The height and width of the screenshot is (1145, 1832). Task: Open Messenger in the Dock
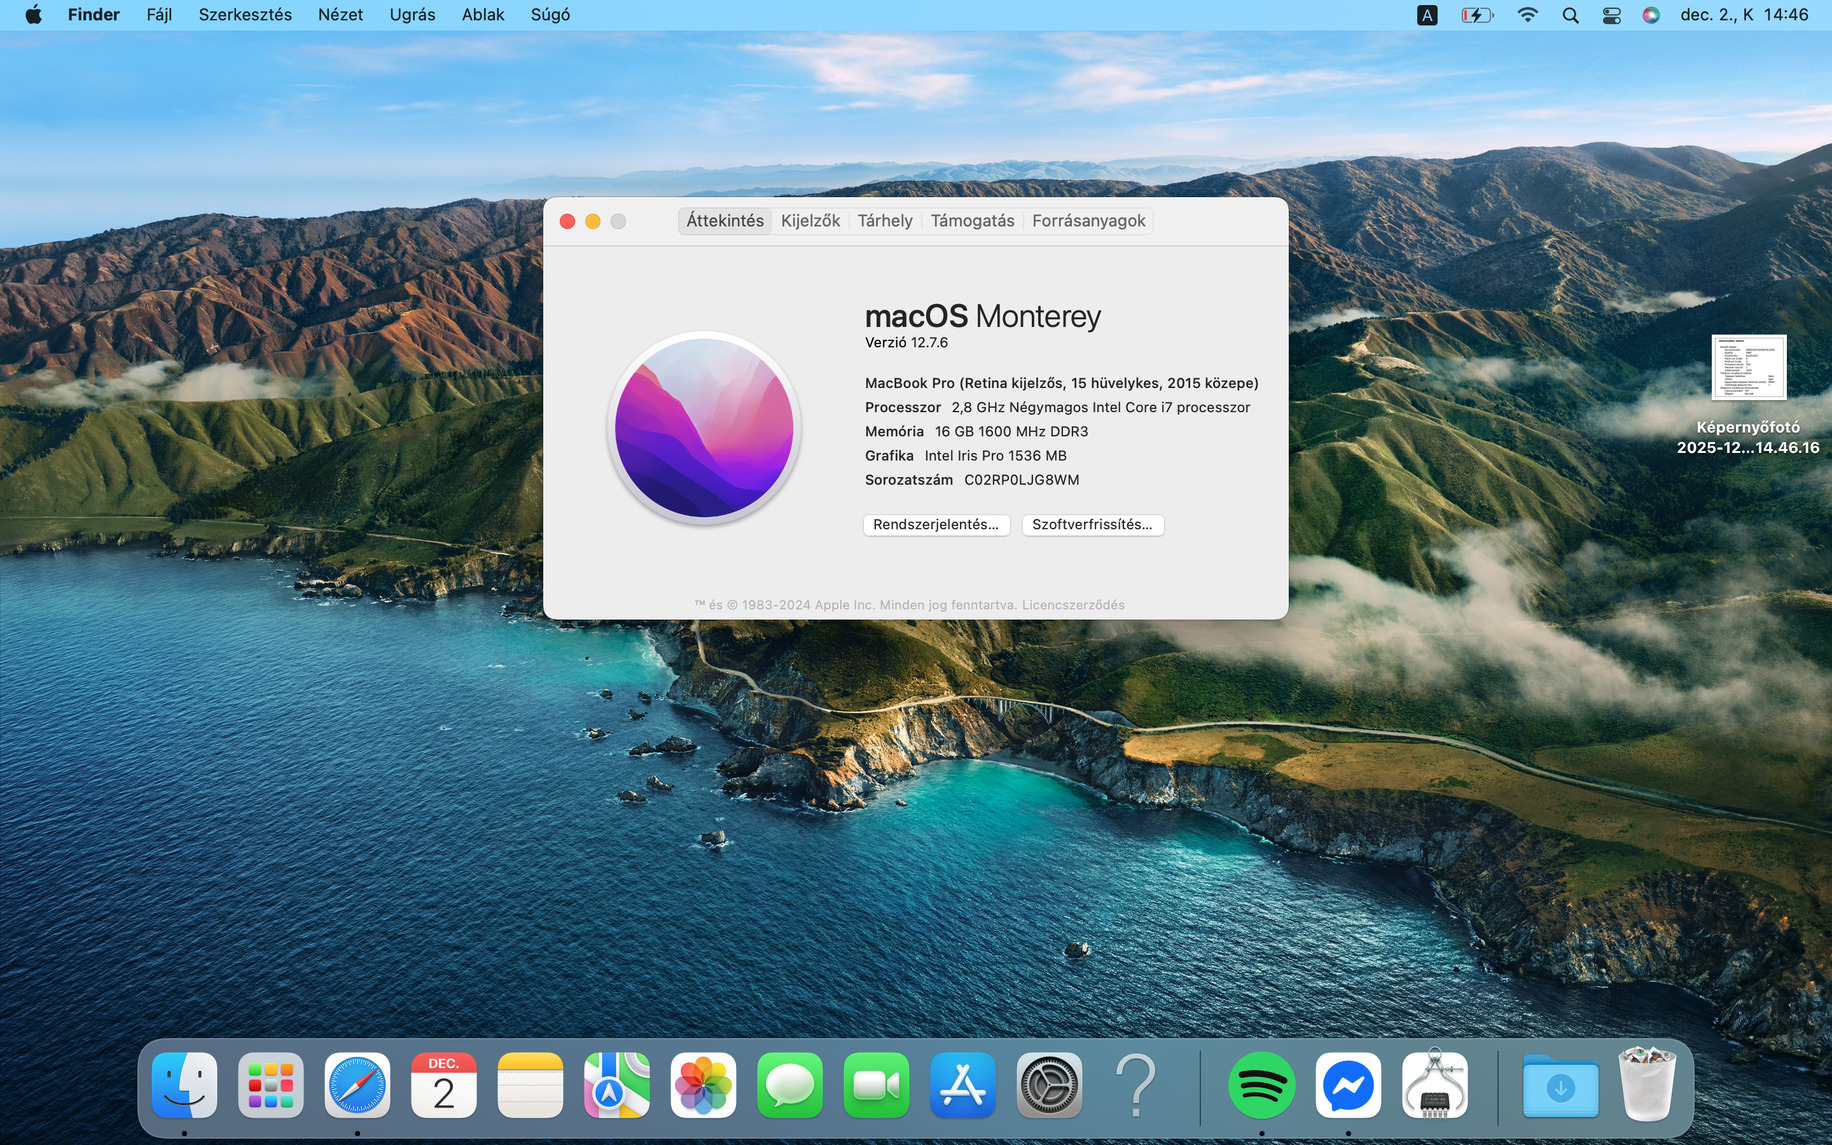(x=1348, y=1085)
